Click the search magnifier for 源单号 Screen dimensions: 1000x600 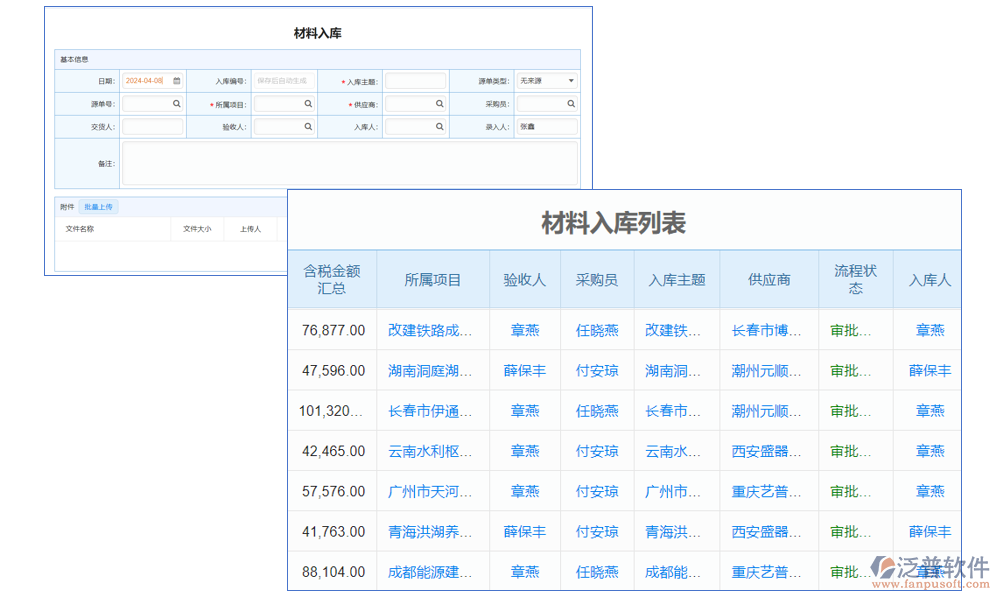click(x=176, y=103)
